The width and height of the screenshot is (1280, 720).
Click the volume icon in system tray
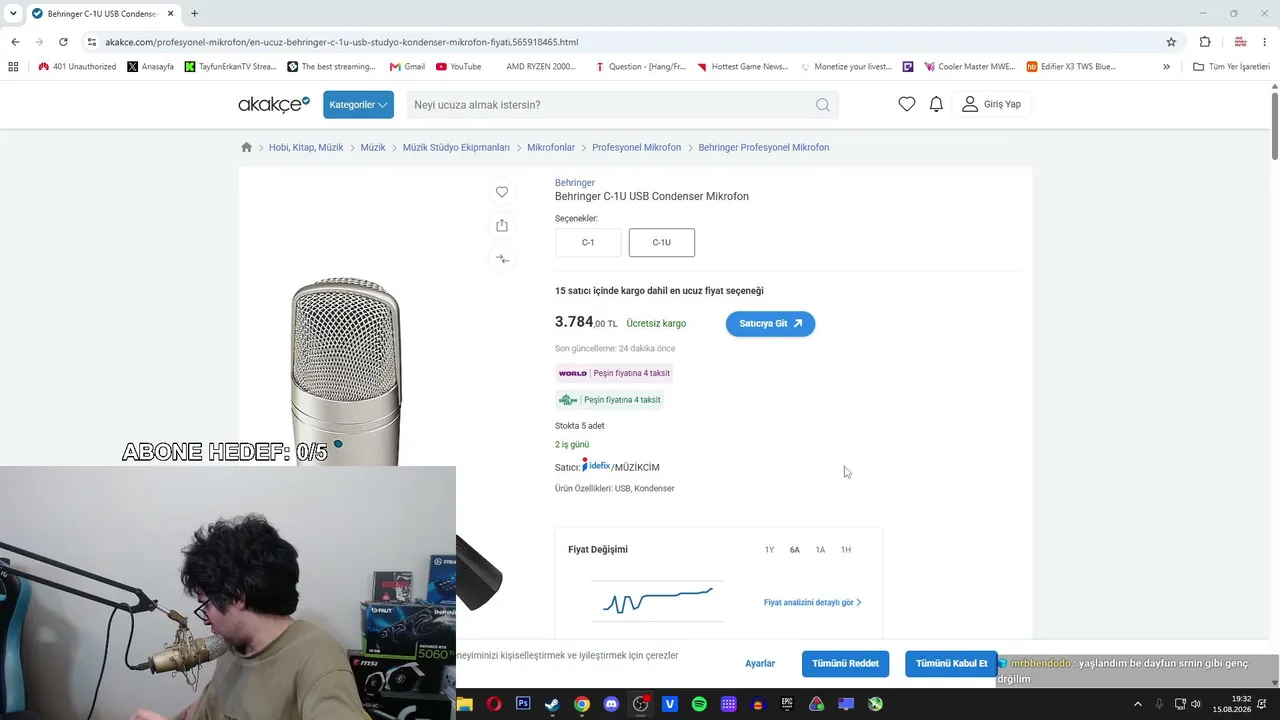pos(1196,704)
